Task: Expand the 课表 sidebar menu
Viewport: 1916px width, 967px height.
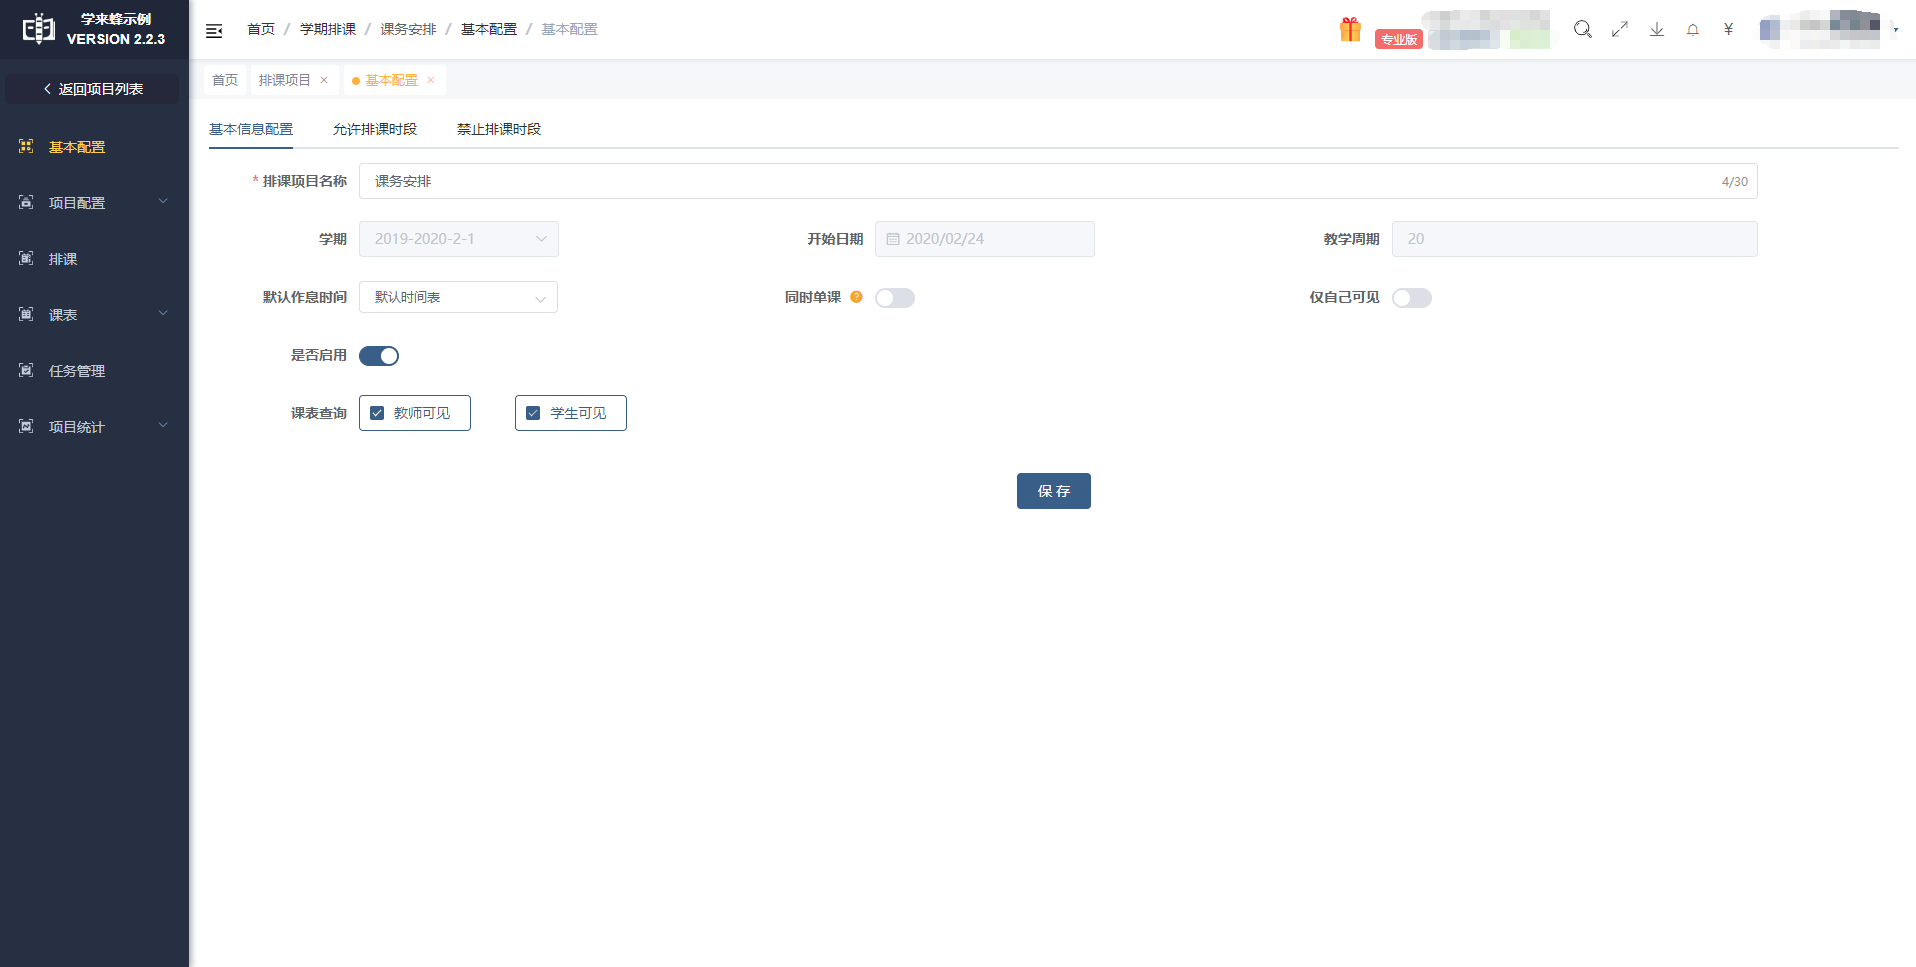Action: [x=94, y=315]
